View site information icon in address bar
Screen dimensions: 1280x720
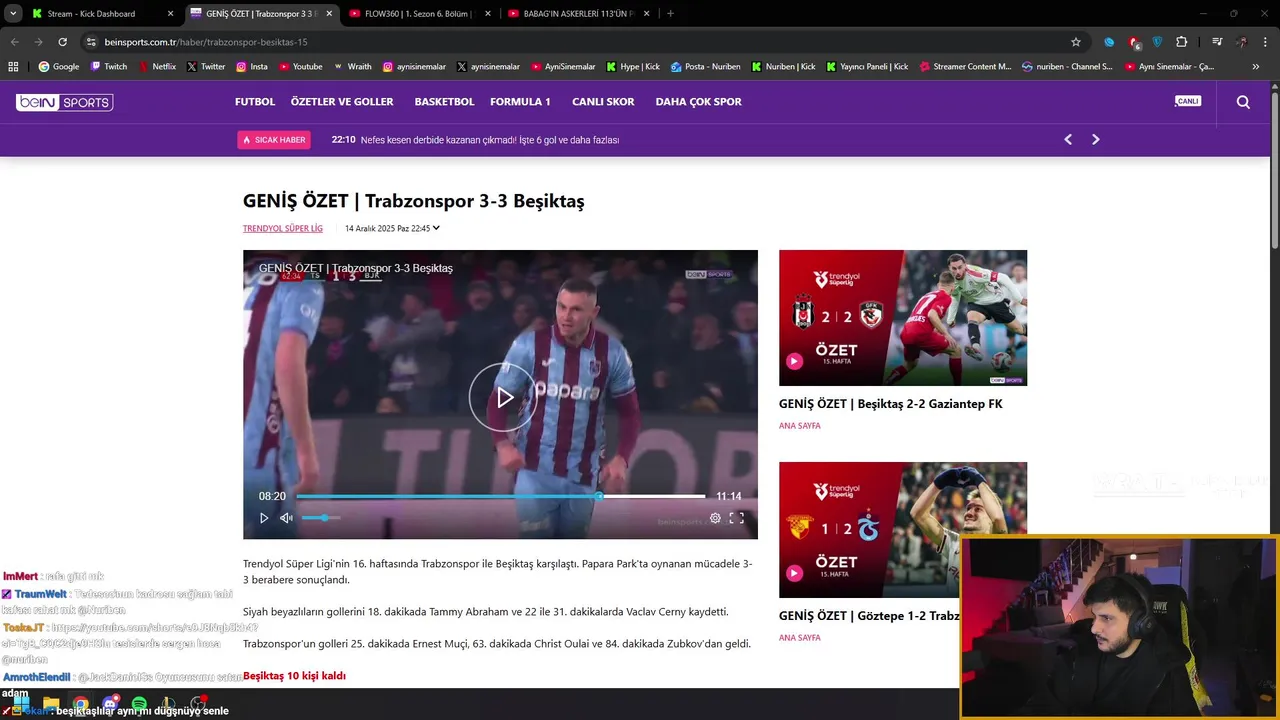pos(91,42)
